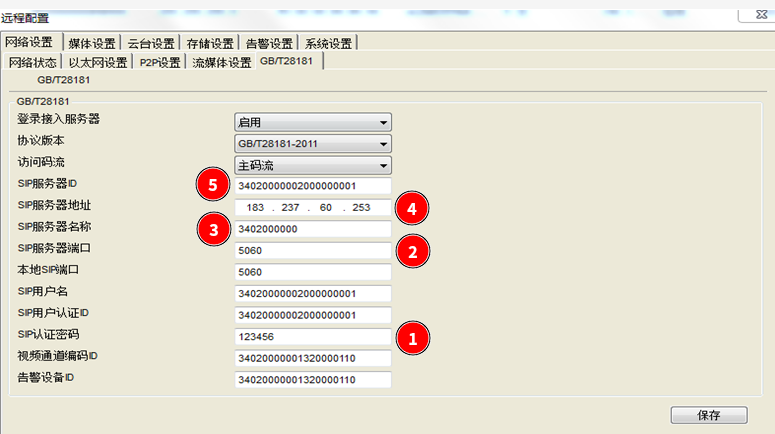Expand the 登录接入服务器 dropdown showing 启用
The height and width of the screenshot is (434, 775).
(312, 122)
